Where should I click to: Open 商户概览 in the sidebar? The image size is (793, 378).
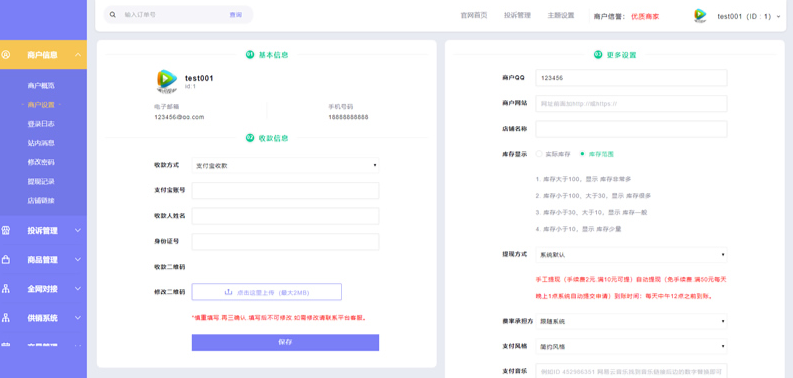coord(41,86)
